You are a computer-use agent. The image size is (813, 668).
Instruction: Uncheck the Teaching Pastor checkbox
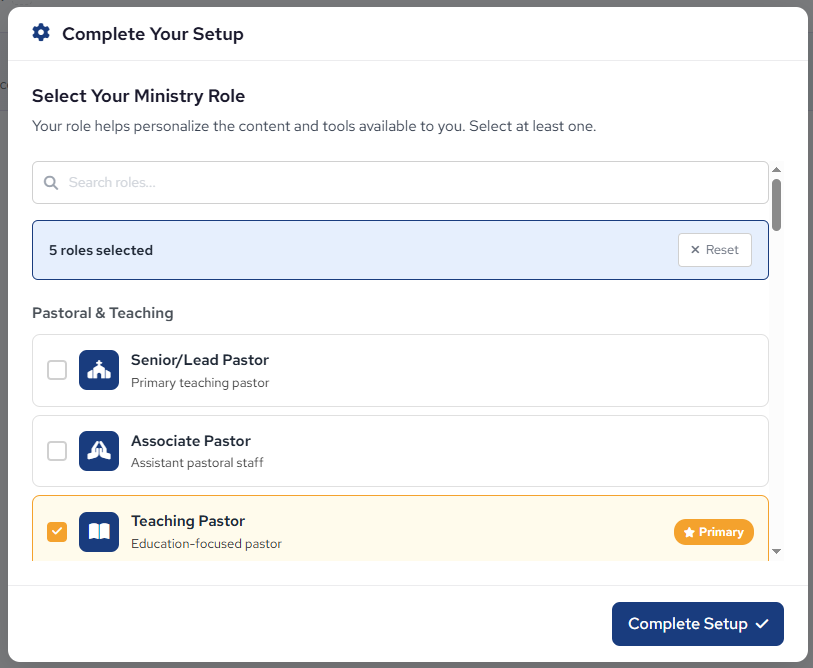[x=57, y=532]
